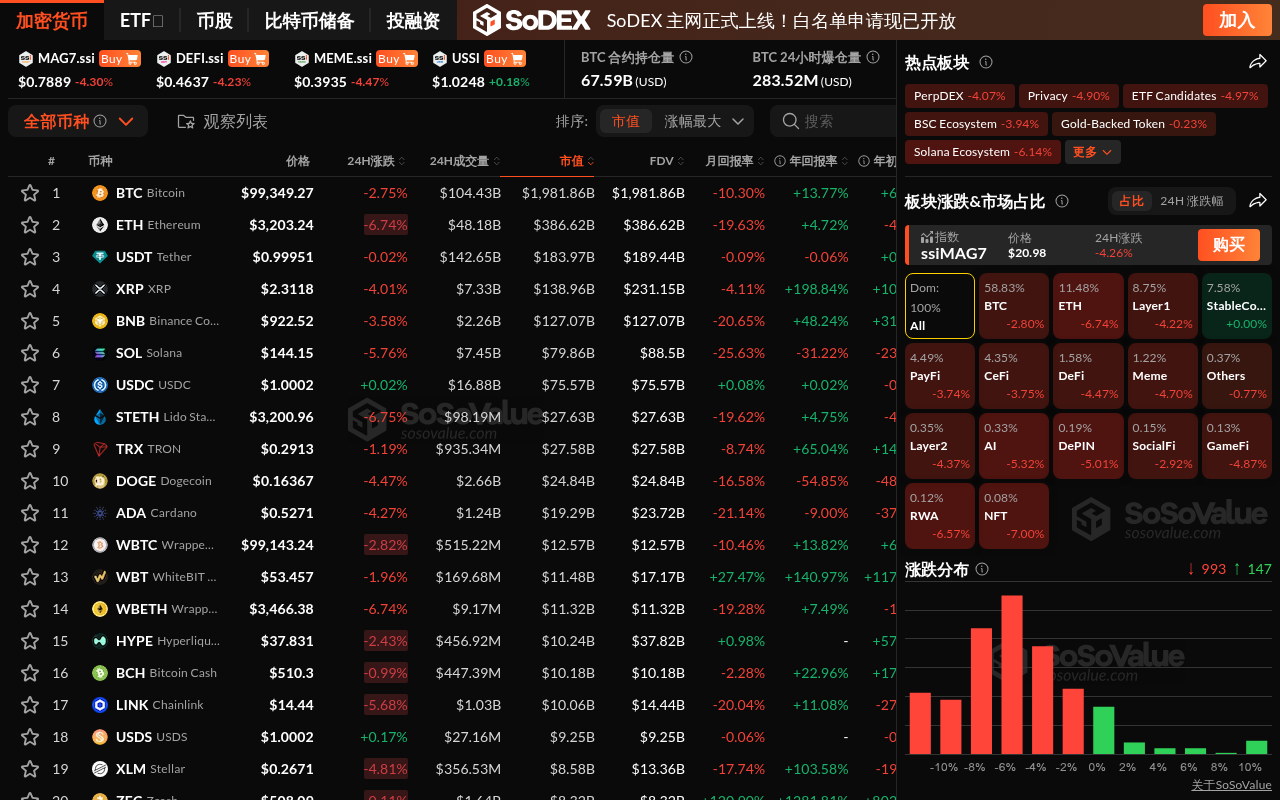Open the 比特币储备 tab

(308, 20)
